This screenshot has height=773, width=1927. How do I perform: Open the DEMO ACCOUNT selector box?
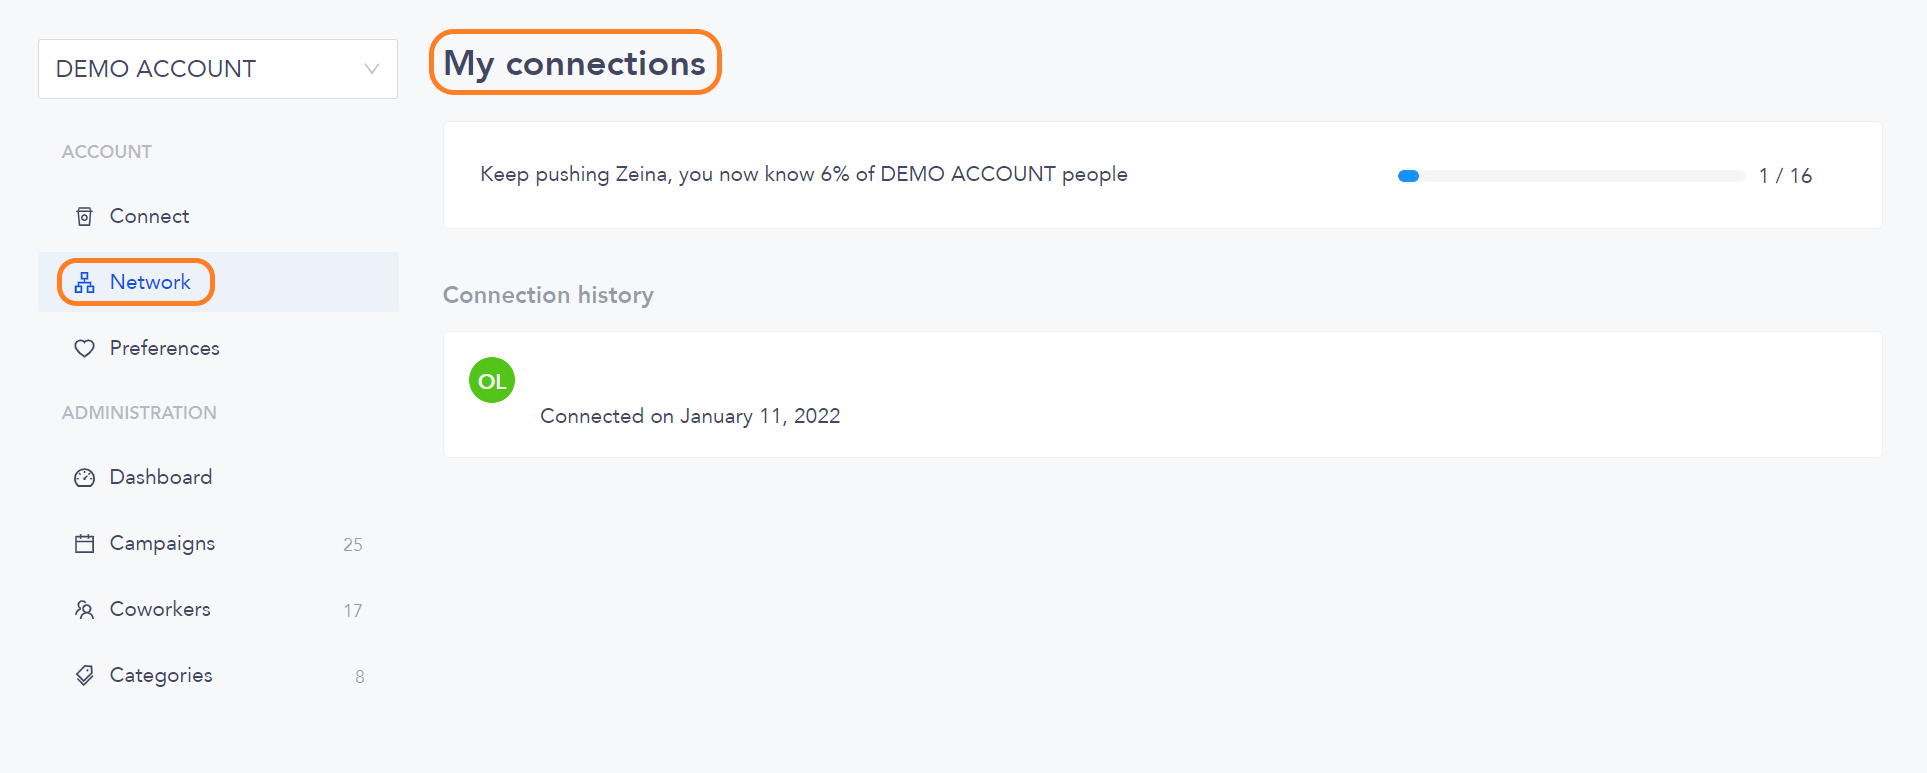(x=218, y=69)
